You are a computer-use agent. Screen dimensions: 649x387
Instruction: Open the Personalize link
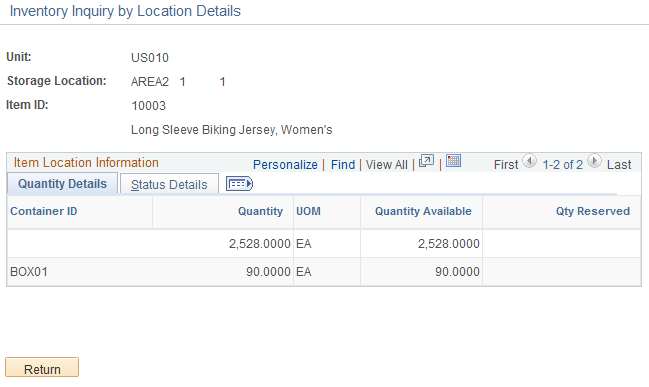coord(285,165)
